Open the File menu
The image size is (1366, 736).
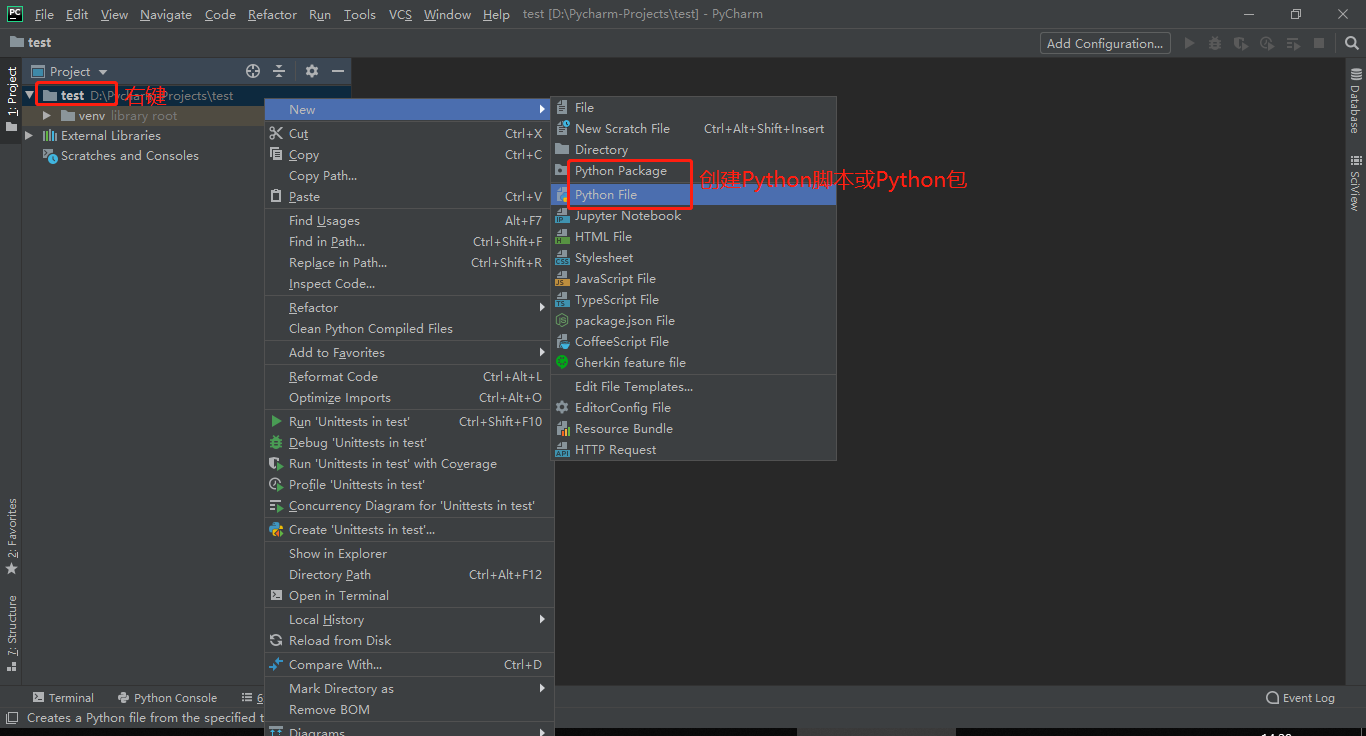pos(44,14)
